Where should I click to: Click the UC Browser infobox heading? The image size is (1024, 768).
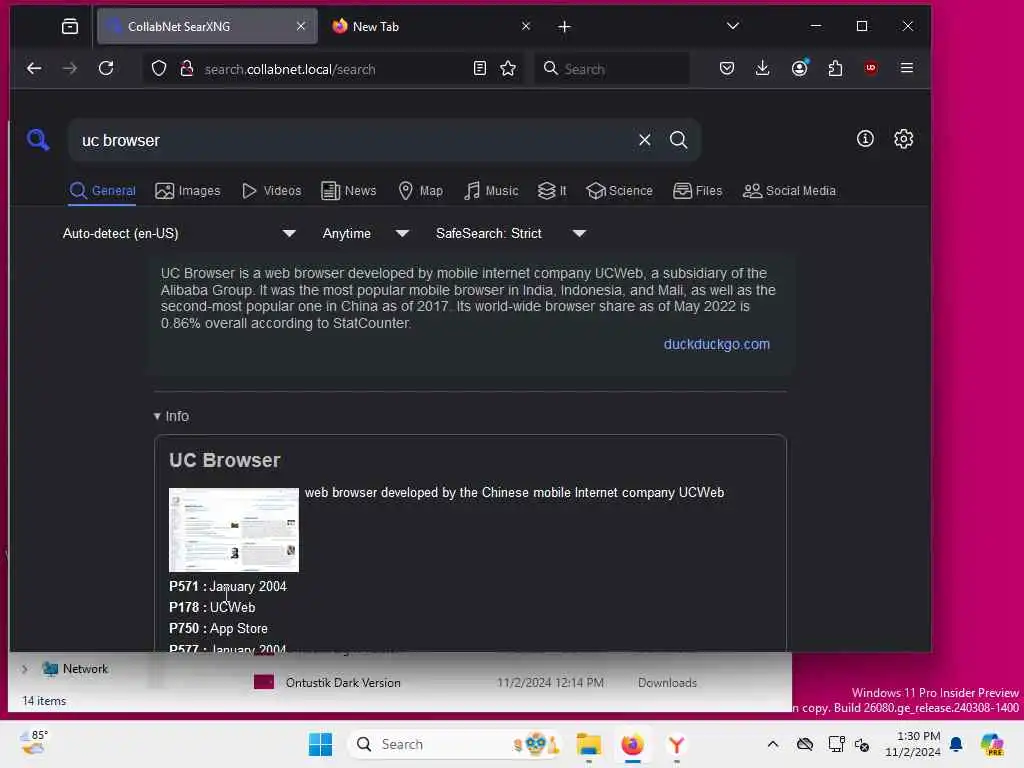[x=225, y=460]
